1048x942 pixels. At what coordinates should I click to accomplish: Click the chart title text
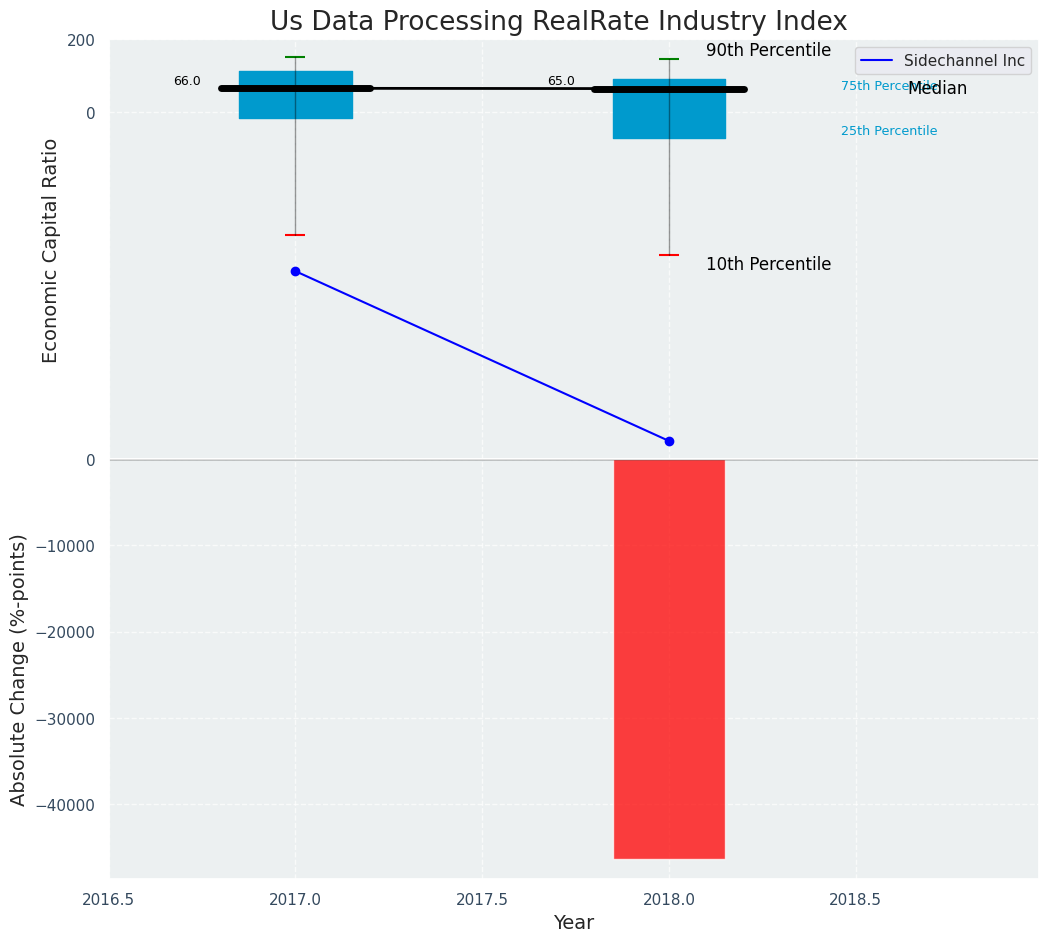pyautogui.click(x=558, y=21)
